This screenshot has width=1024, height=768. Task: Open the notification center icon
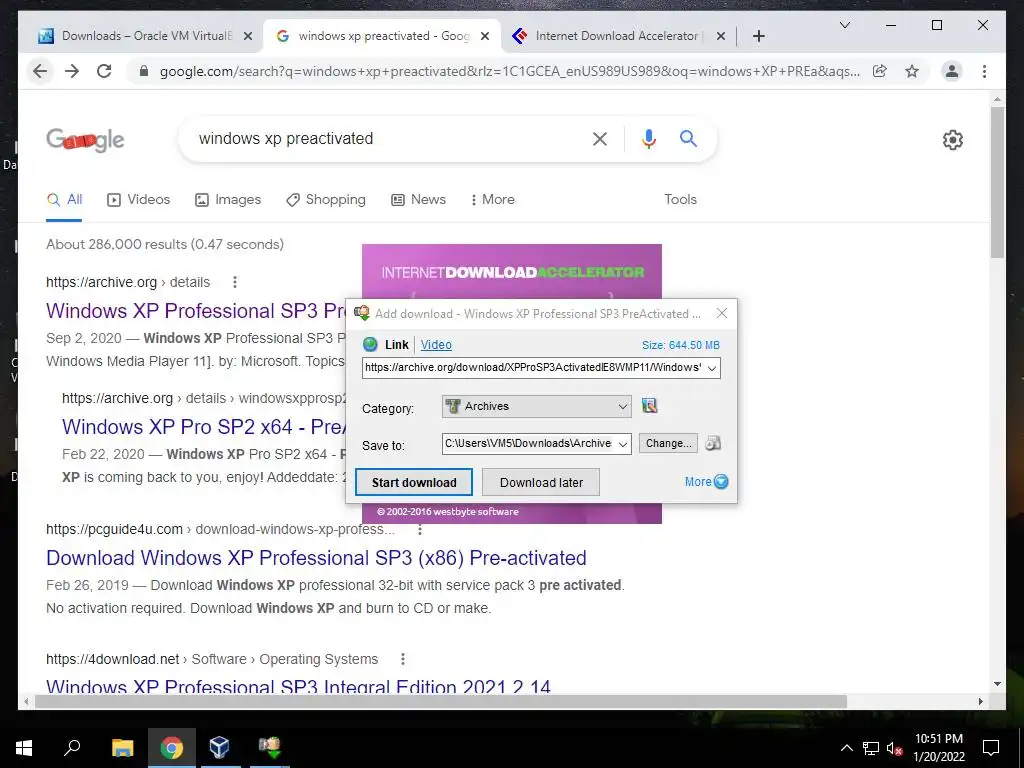pos(991,748)
